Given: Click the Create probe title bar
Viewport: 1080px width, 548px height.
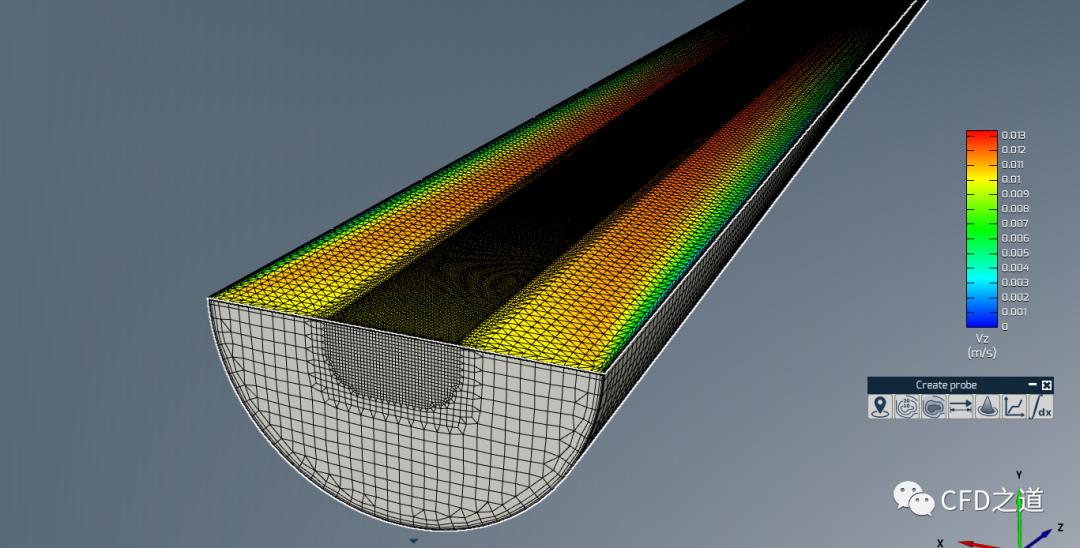Looking at the screenshot, I should 945,385.
